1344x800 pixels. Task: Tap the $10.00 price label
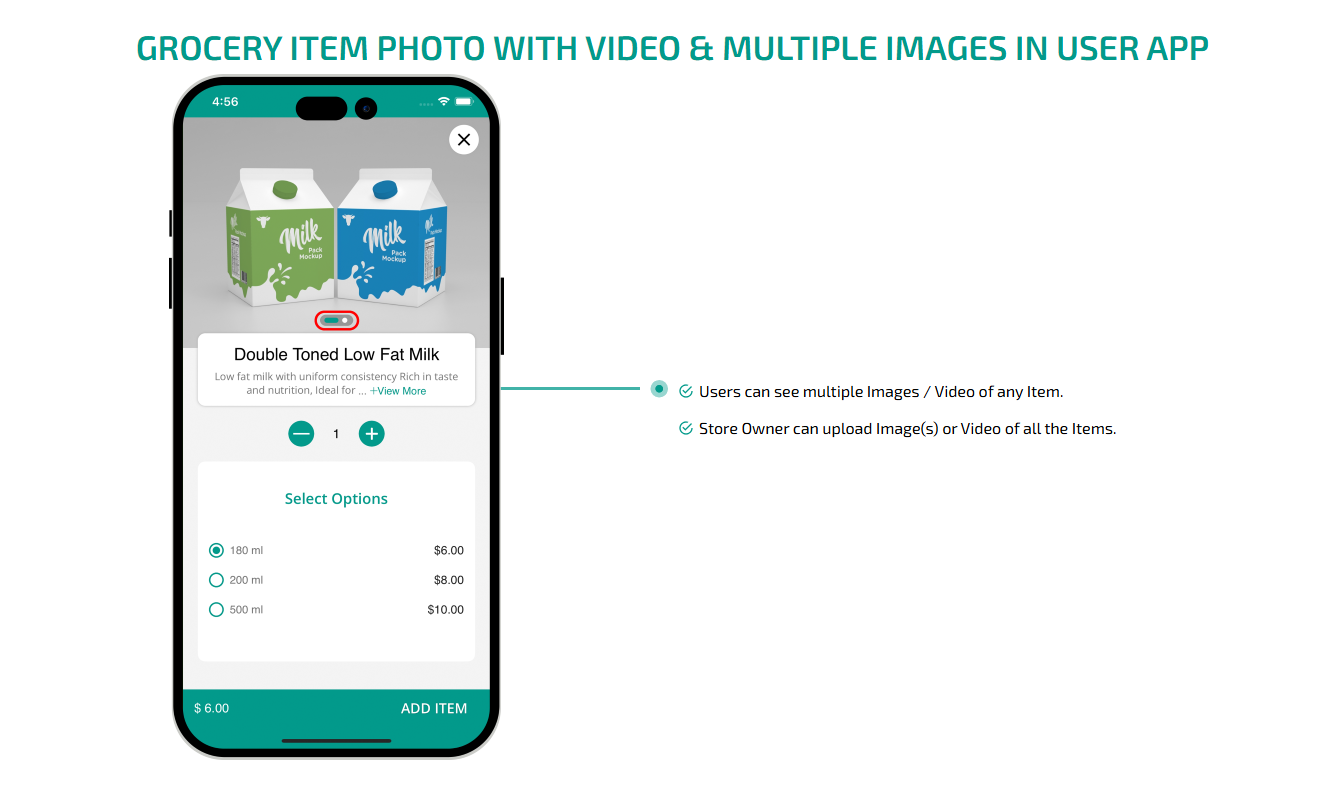click(x=445, y=610)
